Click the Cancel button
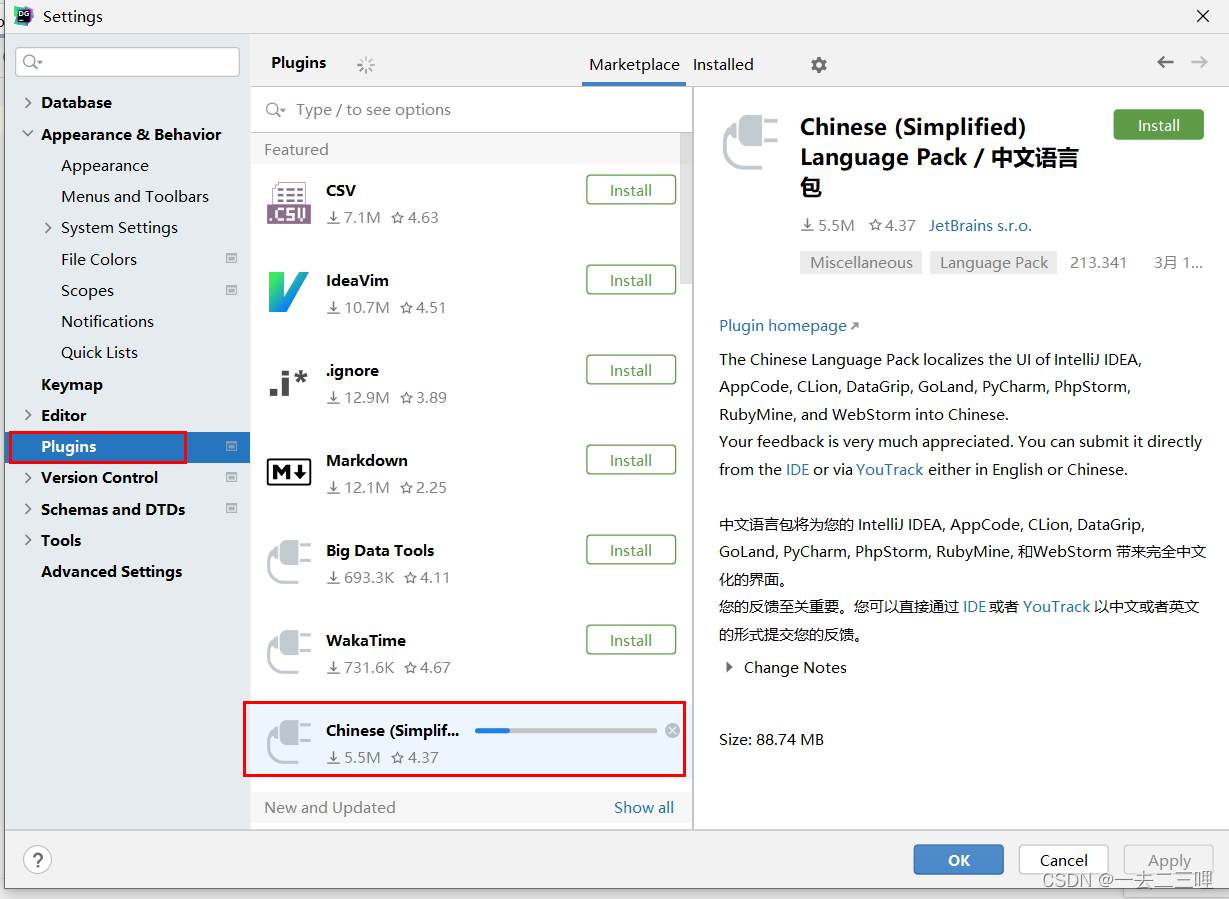 (1063, 860)
